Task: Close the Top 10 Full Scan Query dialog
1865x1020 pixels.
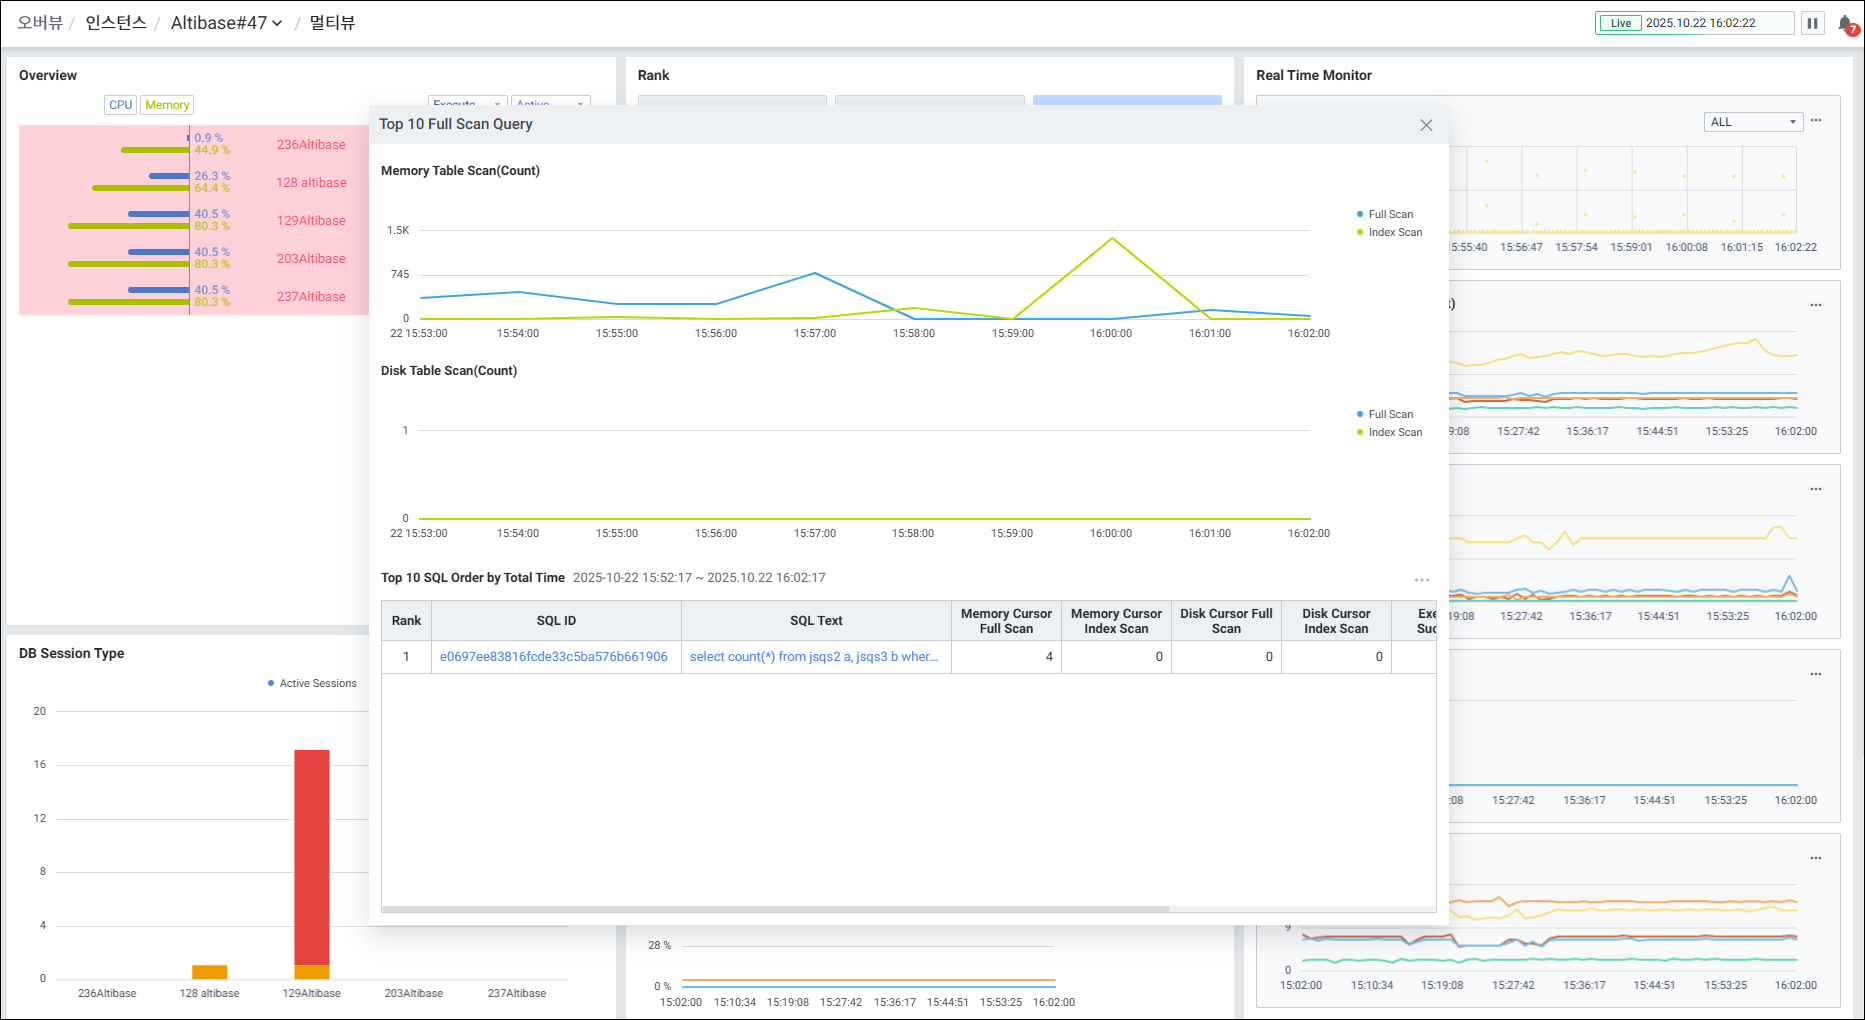Action: click(1426, 125)
